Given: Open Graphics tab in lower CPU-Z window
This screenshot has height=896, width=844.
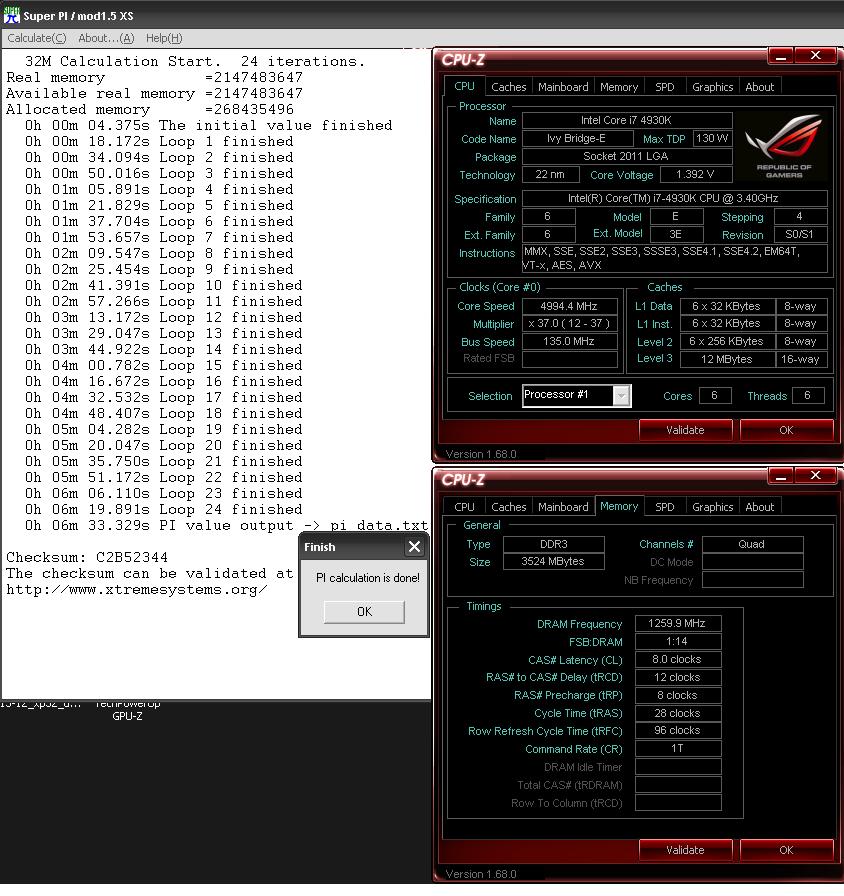Looking at the screenshot, I should [713, 507].
